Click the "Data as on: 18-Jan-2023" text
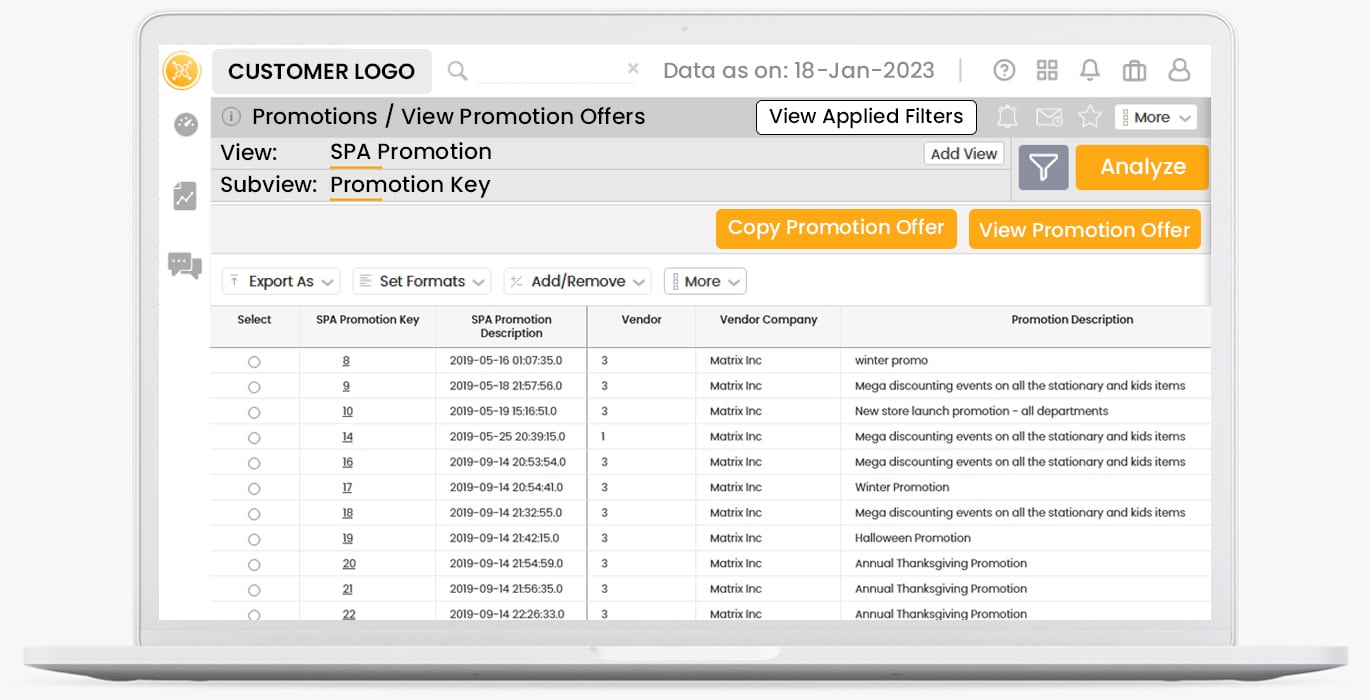 coord(799,70)
